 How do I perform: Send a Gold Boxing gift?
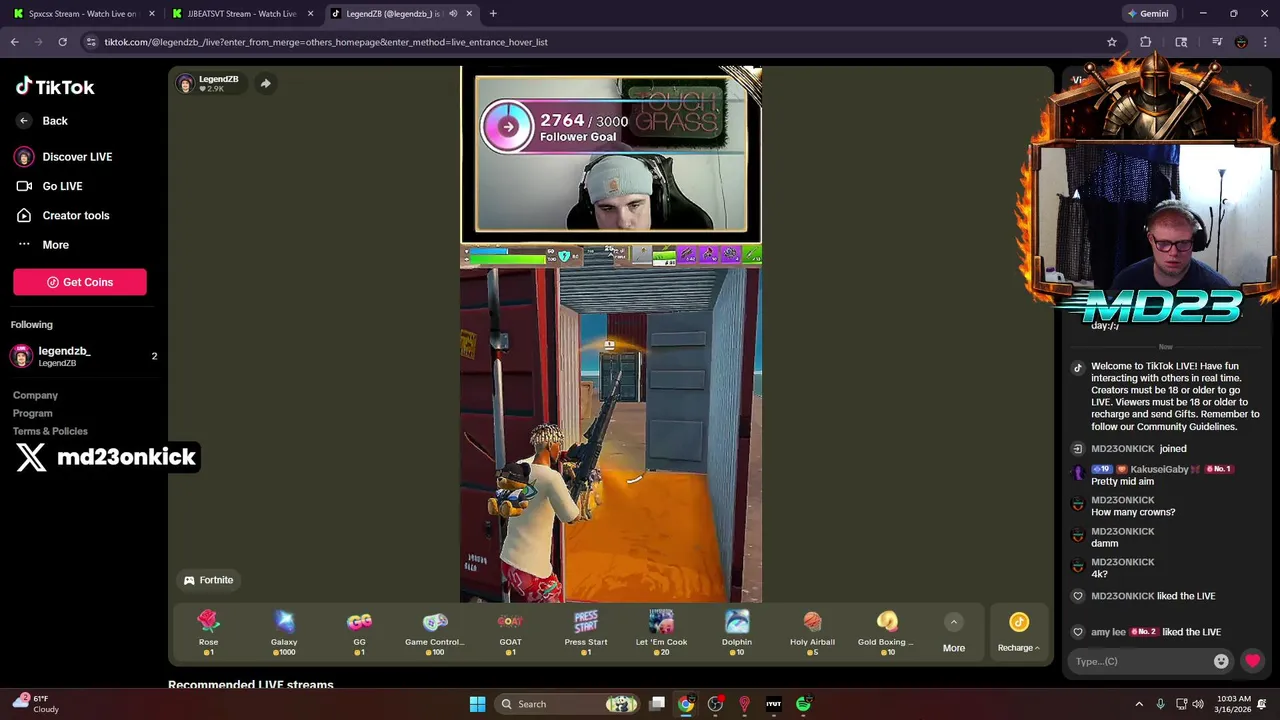click(887, 633)
